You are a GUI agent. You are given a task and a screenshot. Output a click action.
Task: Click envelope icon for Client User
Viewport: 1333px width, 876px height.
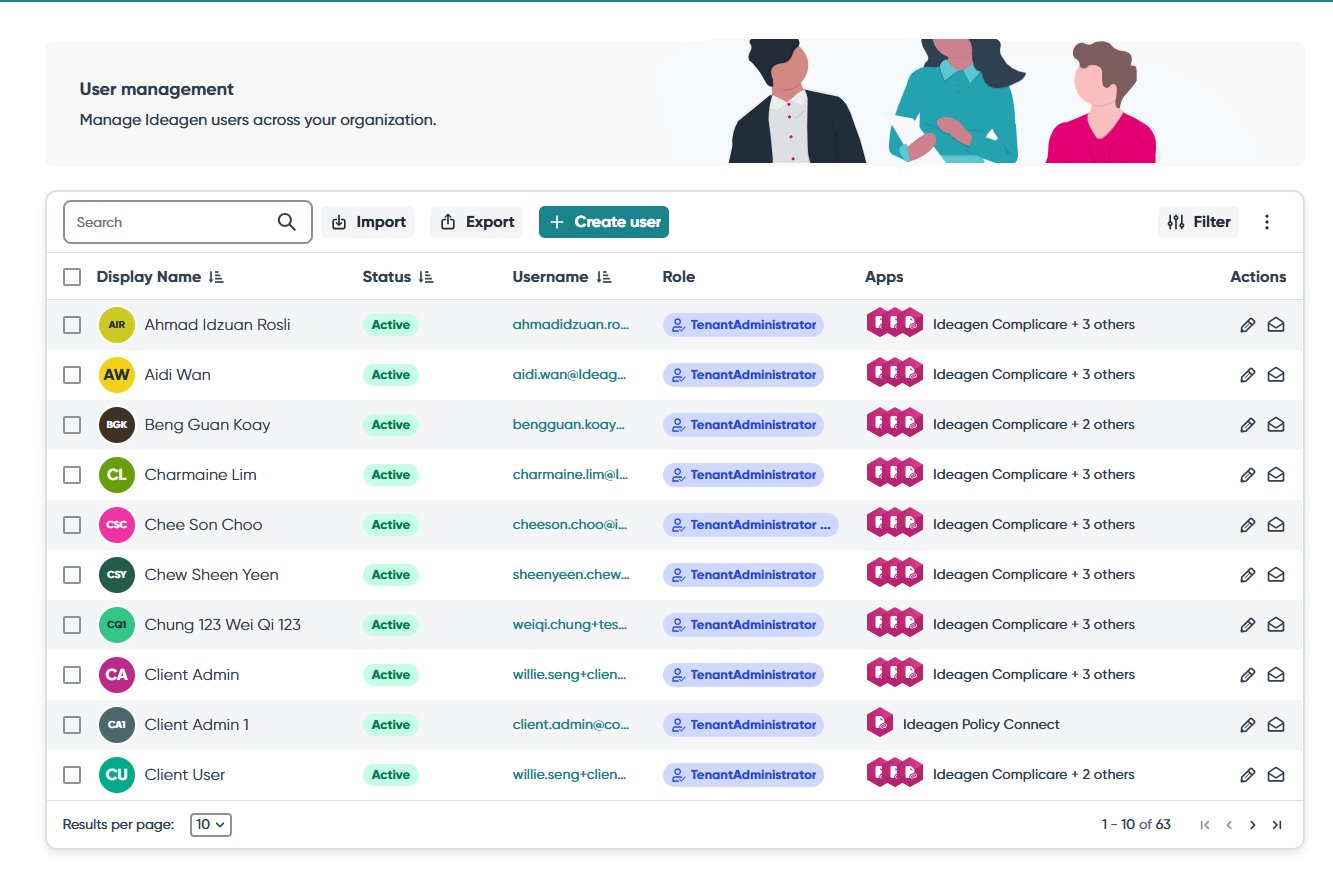pyautogui.click(x=1276, y=775)
